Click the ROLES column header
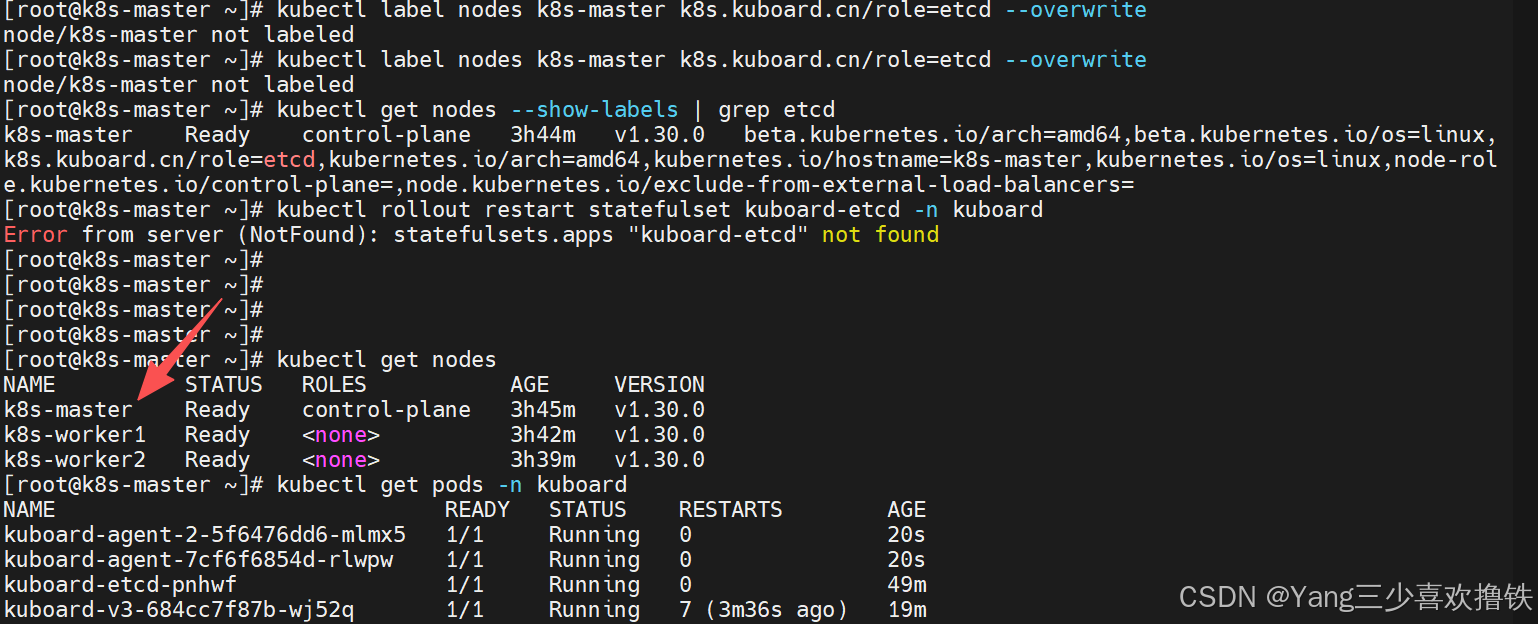This screenshot has width=1538, height=624. [x=334, y=385]
